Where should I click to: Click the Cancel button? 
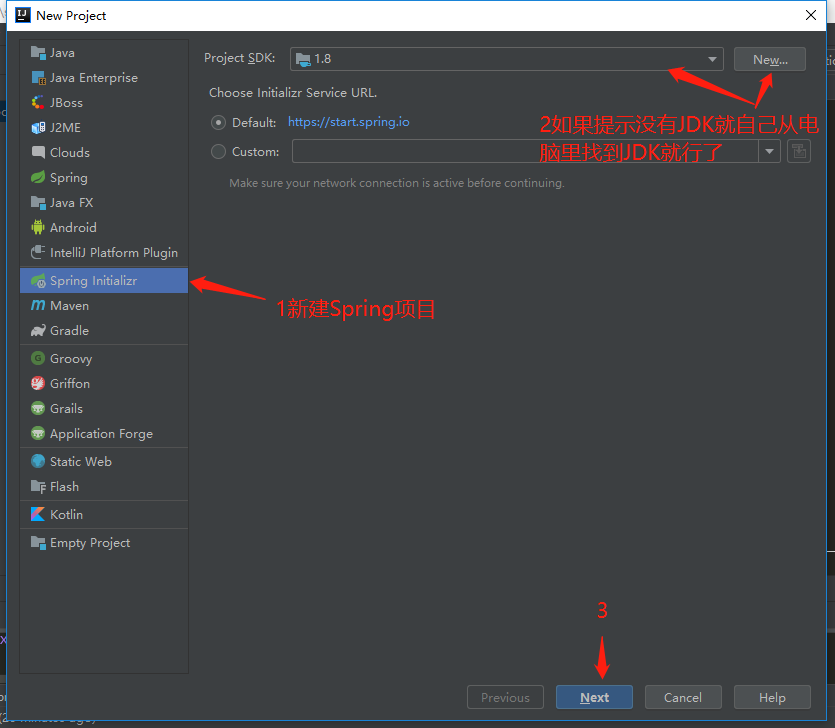683,697
